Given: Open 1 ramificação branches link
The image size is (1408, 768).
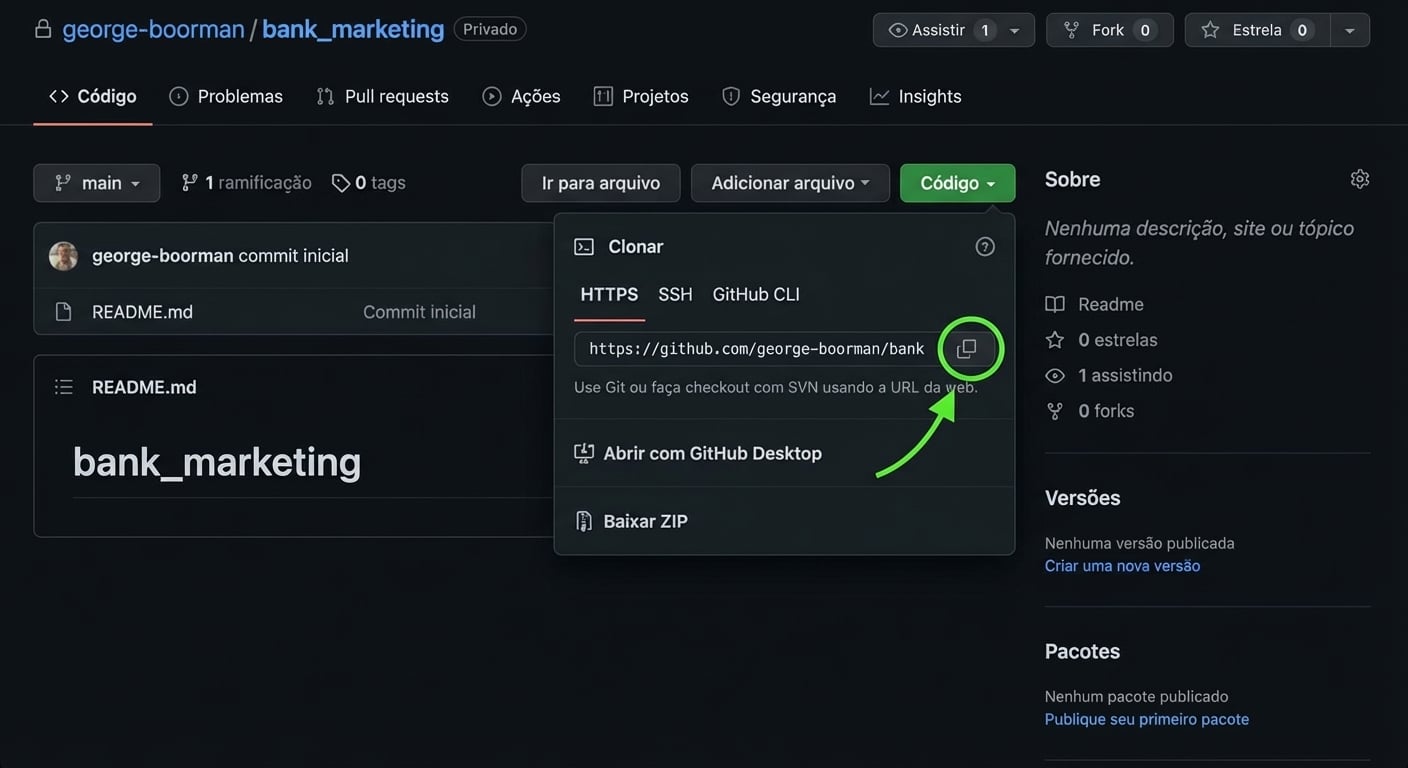Looking at the screenshot, I should tap(246, 183).
